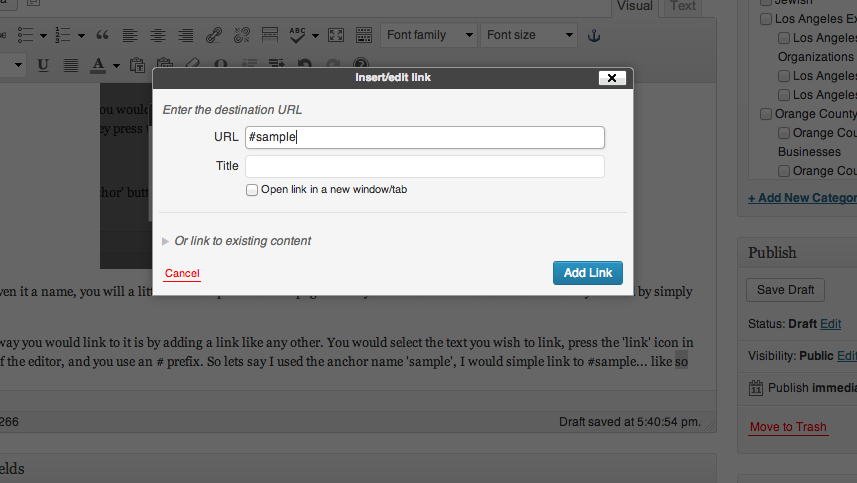857x483 pixels.
Task: Click the numbered list icon
Action: [x=63, y=35]
